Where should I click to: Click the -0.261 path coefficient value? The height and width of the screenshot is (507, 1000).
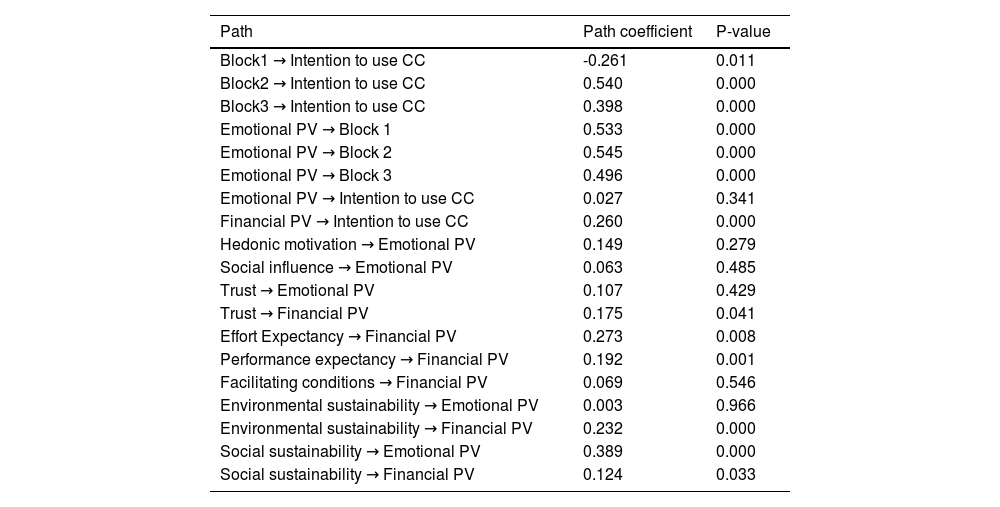tap(605, 60)
